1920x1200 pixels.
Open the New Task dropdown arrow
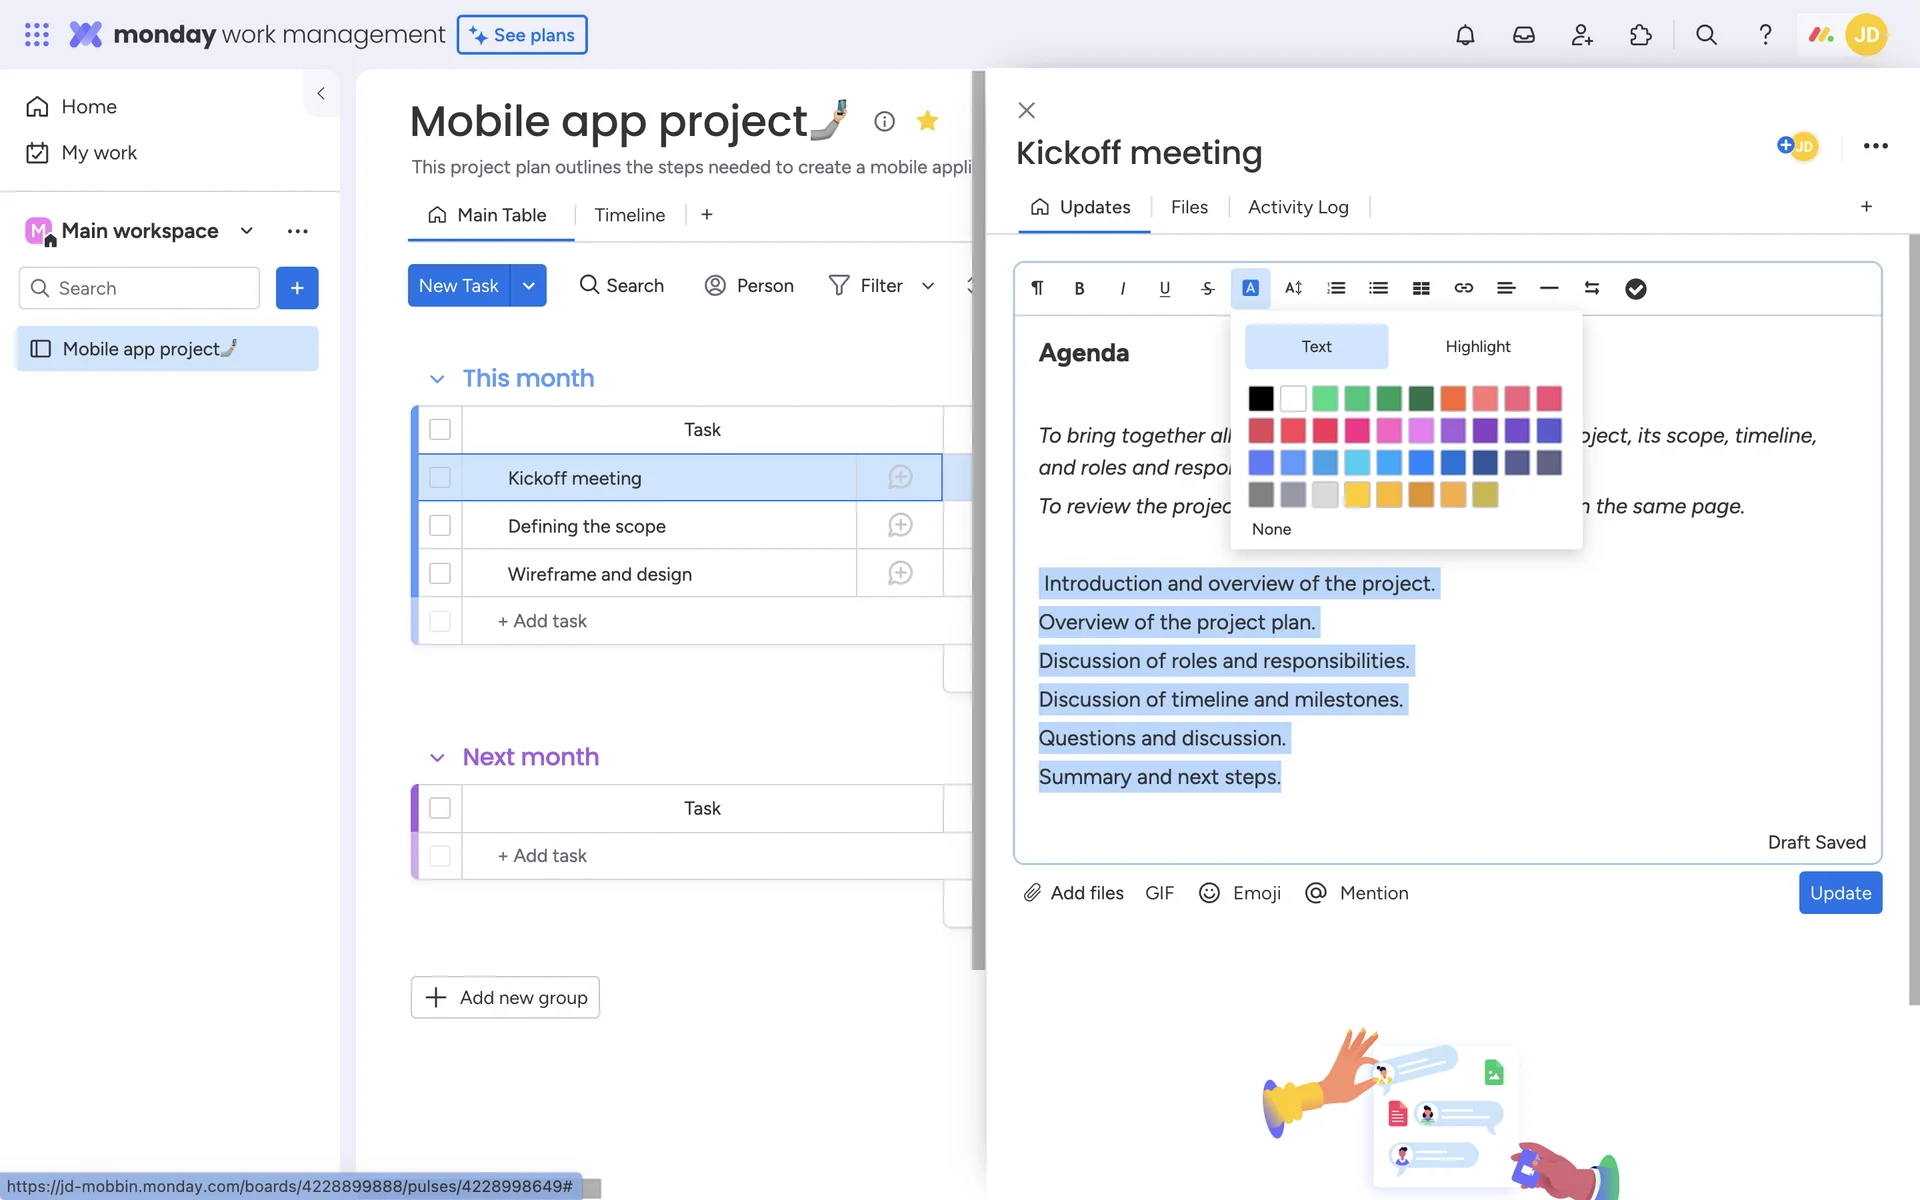pos(528,286)
